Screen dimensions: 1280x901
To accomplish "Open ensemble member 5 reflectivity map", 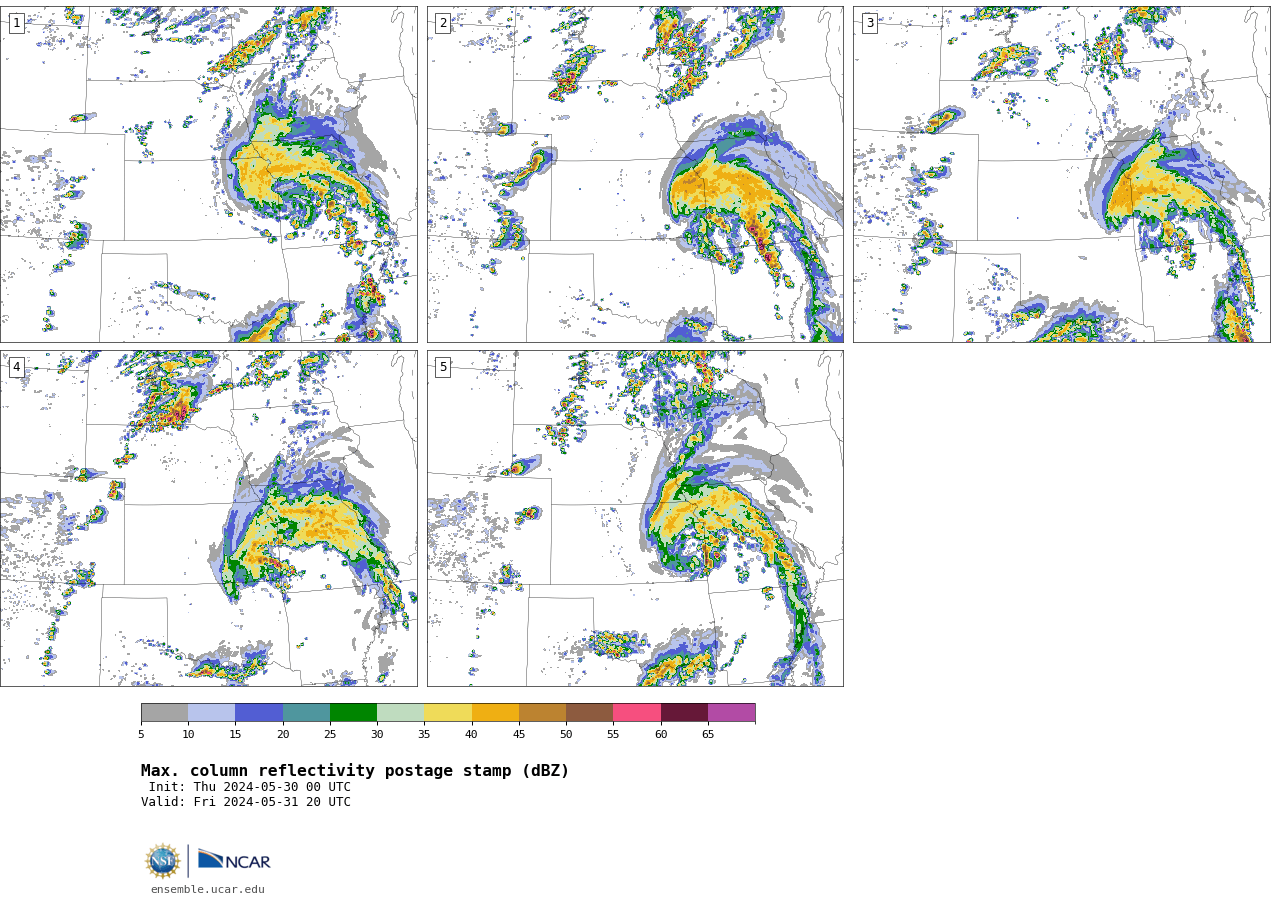I will click(x=635, y=518).
